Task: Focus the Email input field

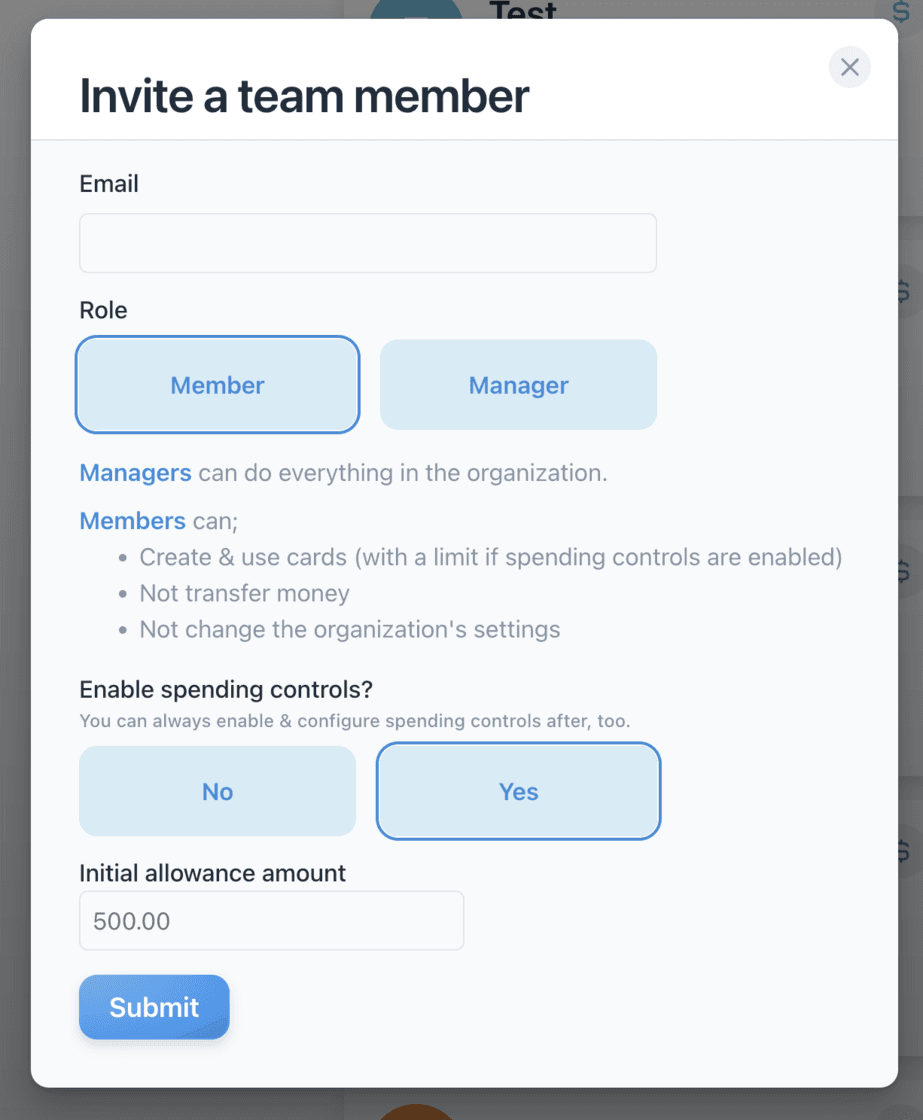Action: (x=368, y=243)
